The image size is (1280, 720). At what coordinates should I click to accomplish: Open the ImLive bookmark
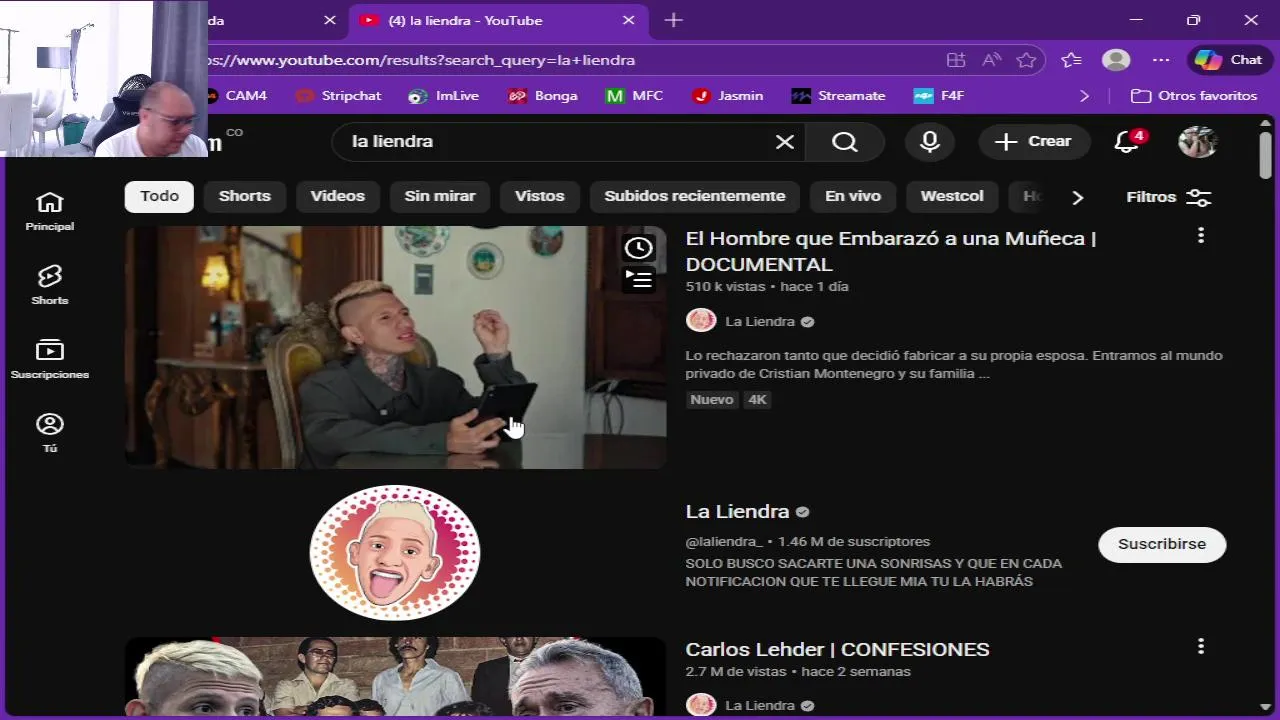tap(444, 96)
